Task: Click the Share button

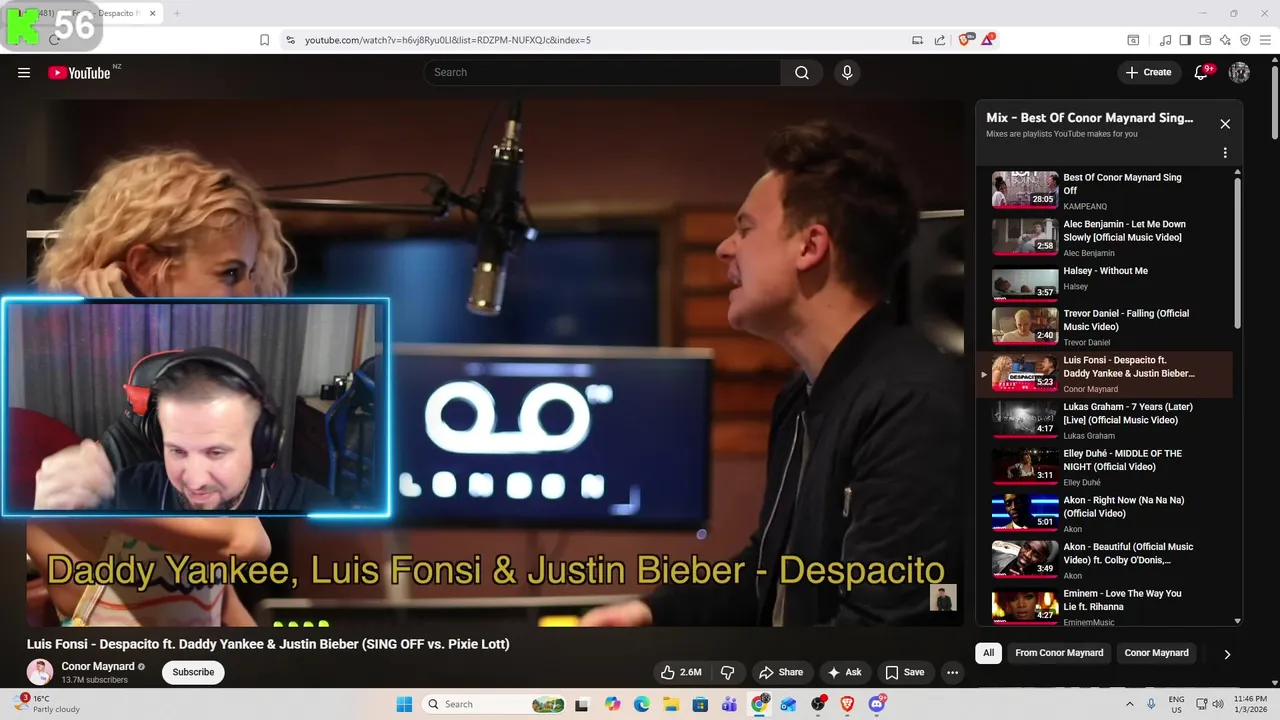Action: point(781,672)
